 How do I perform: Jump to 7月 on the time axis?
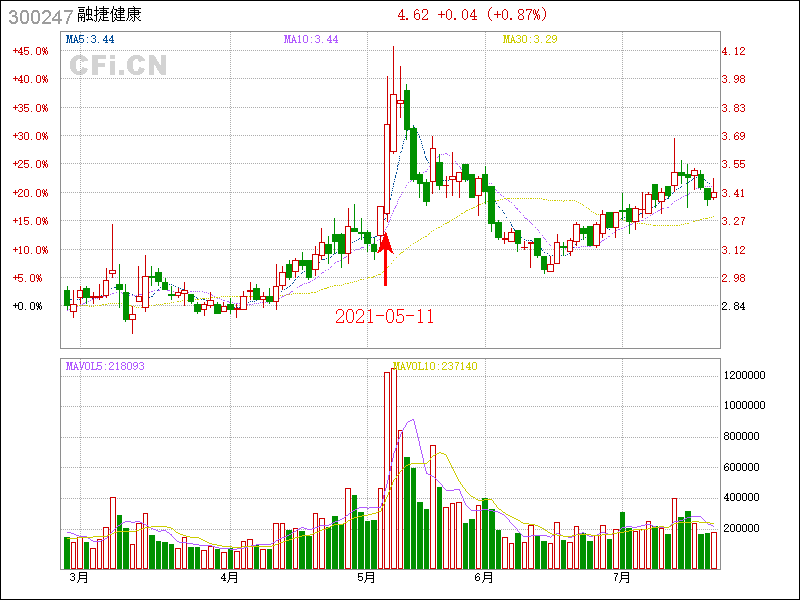click(621, 577)
